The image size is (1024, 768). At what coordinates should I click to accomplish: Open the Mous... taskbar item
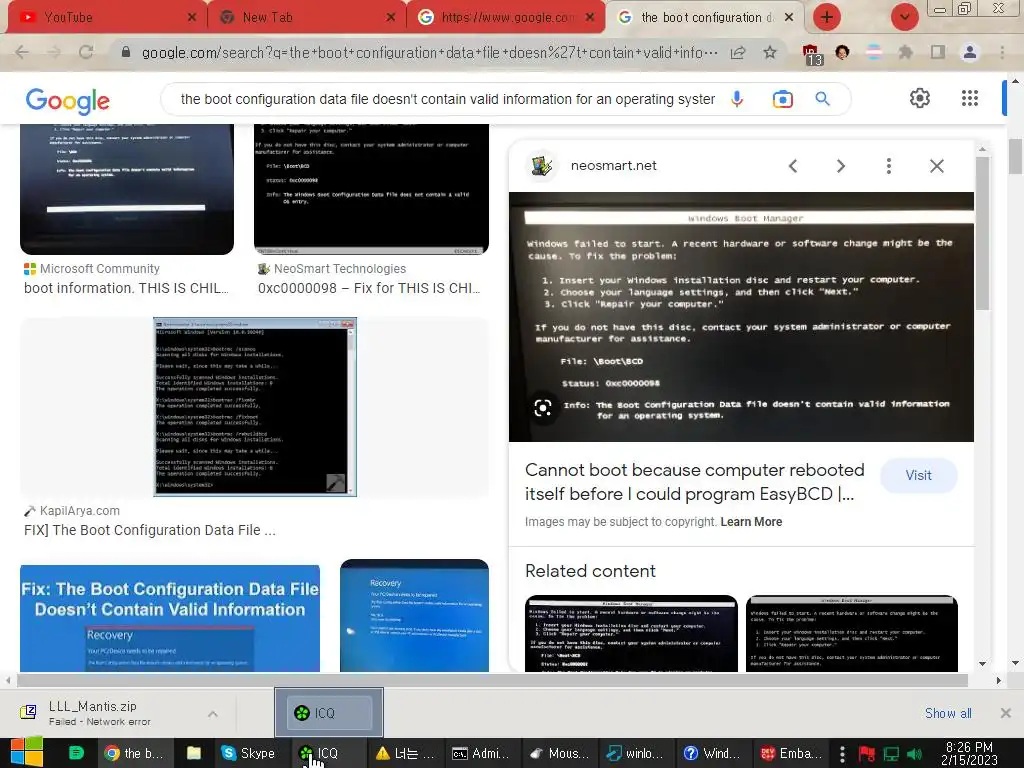(560, 753)
